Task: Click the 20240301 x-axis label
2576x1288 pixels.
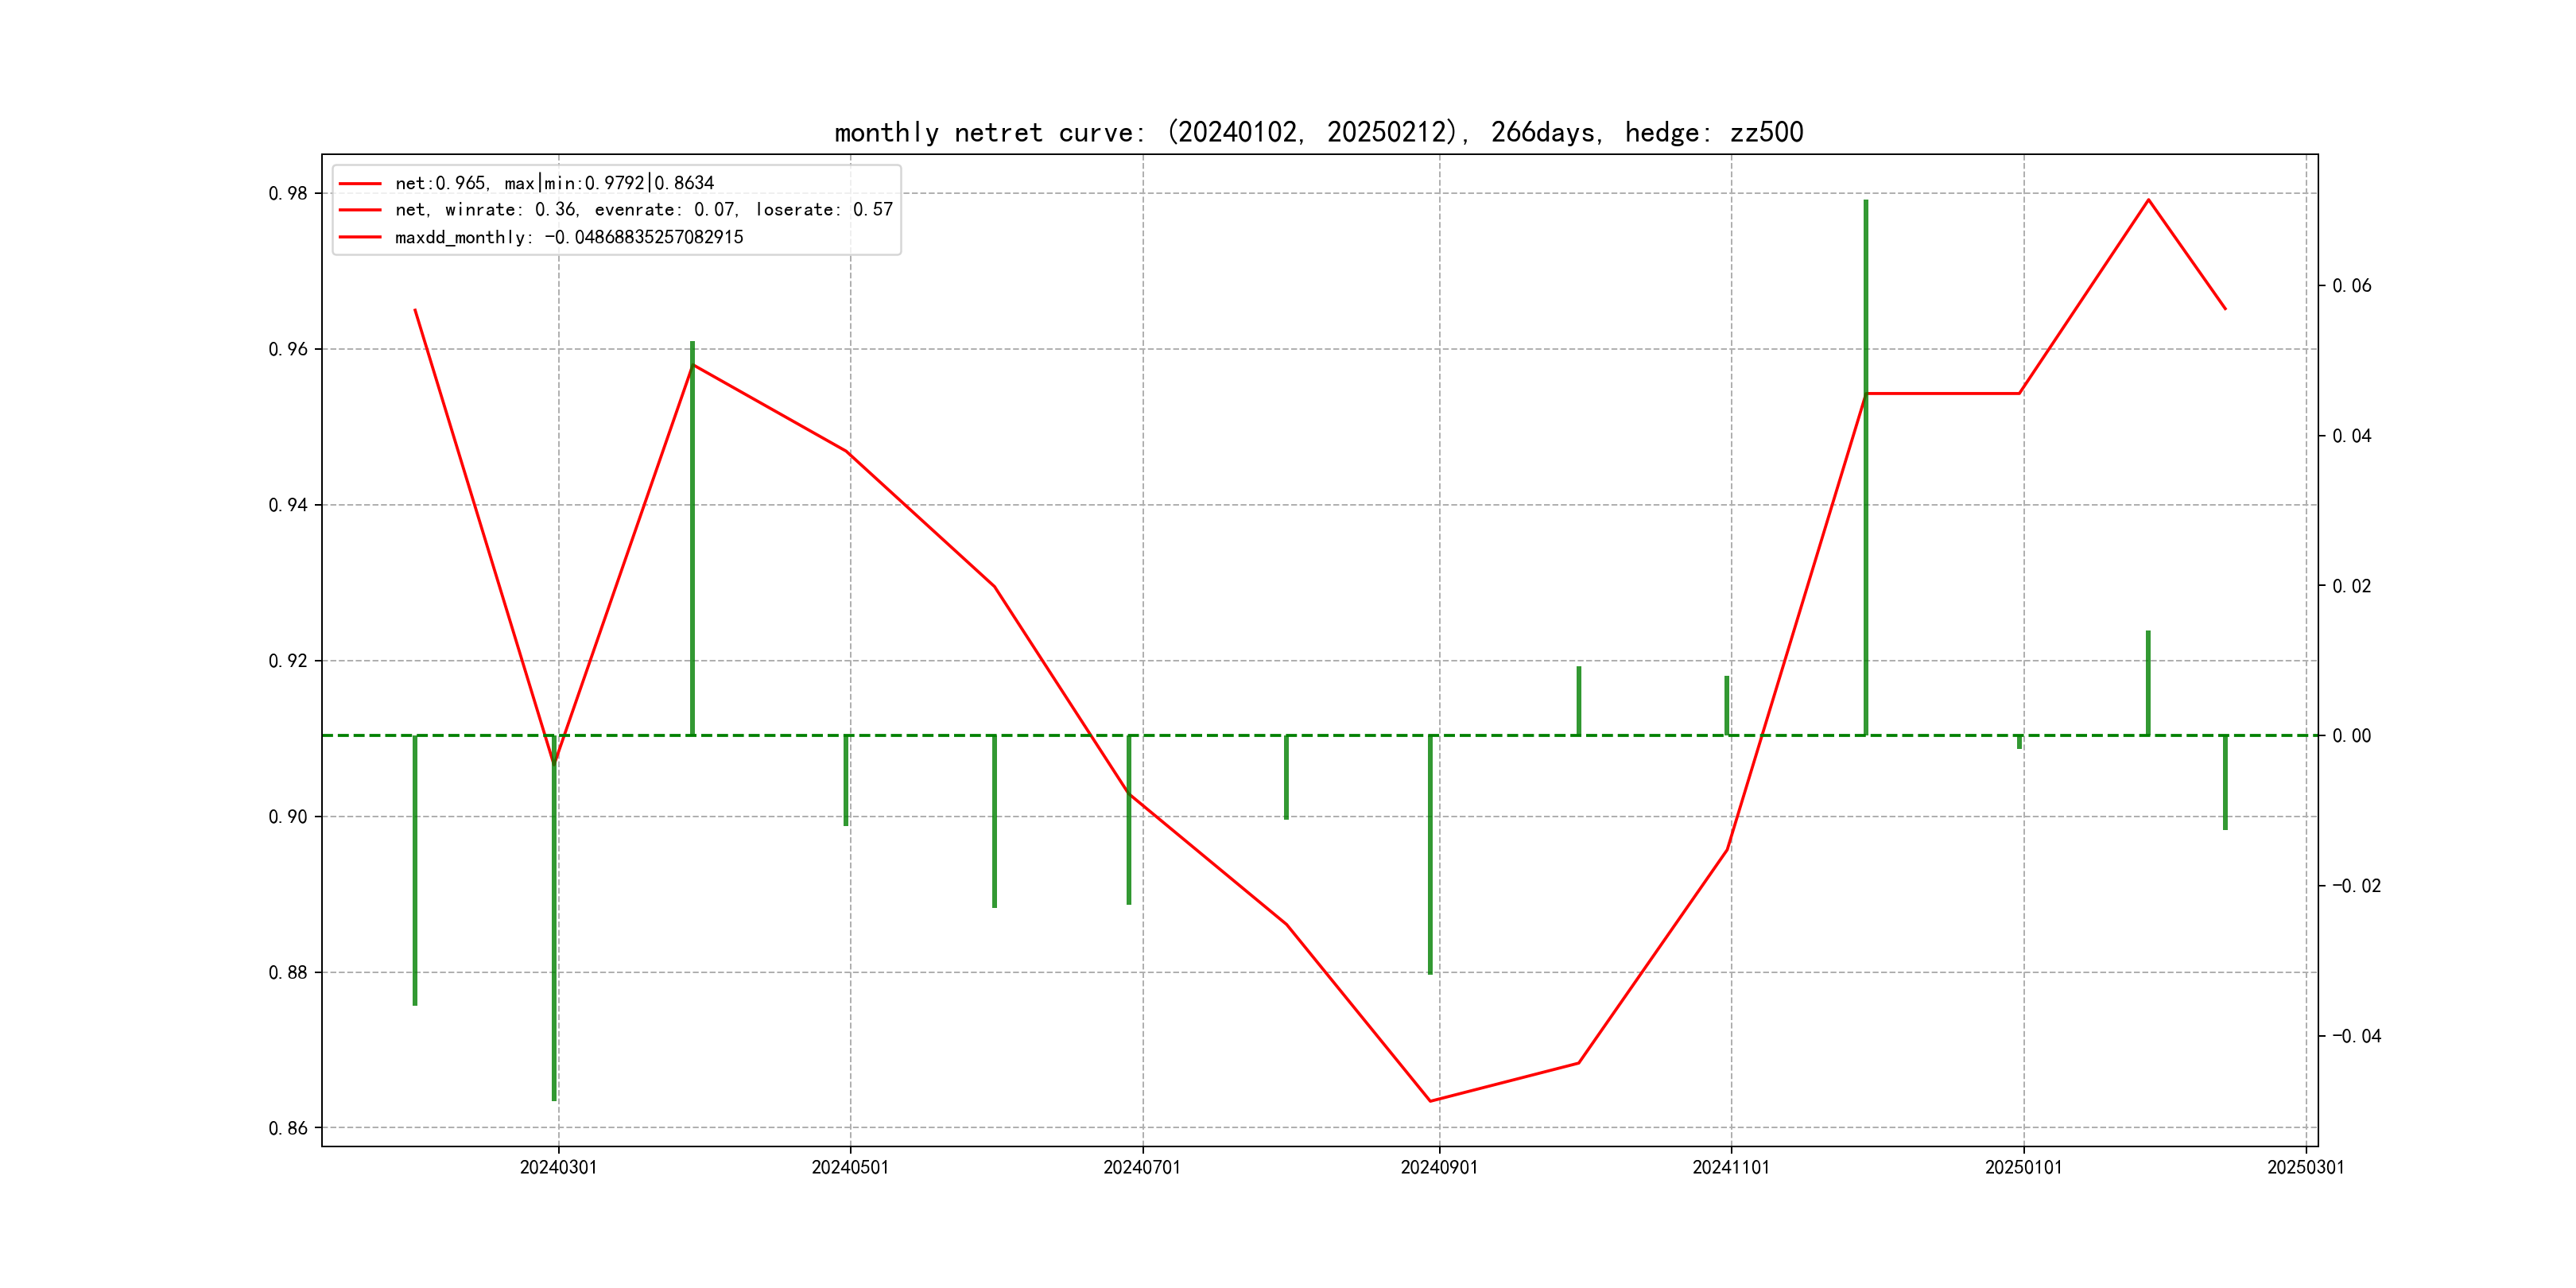Action: [558, 1168]
